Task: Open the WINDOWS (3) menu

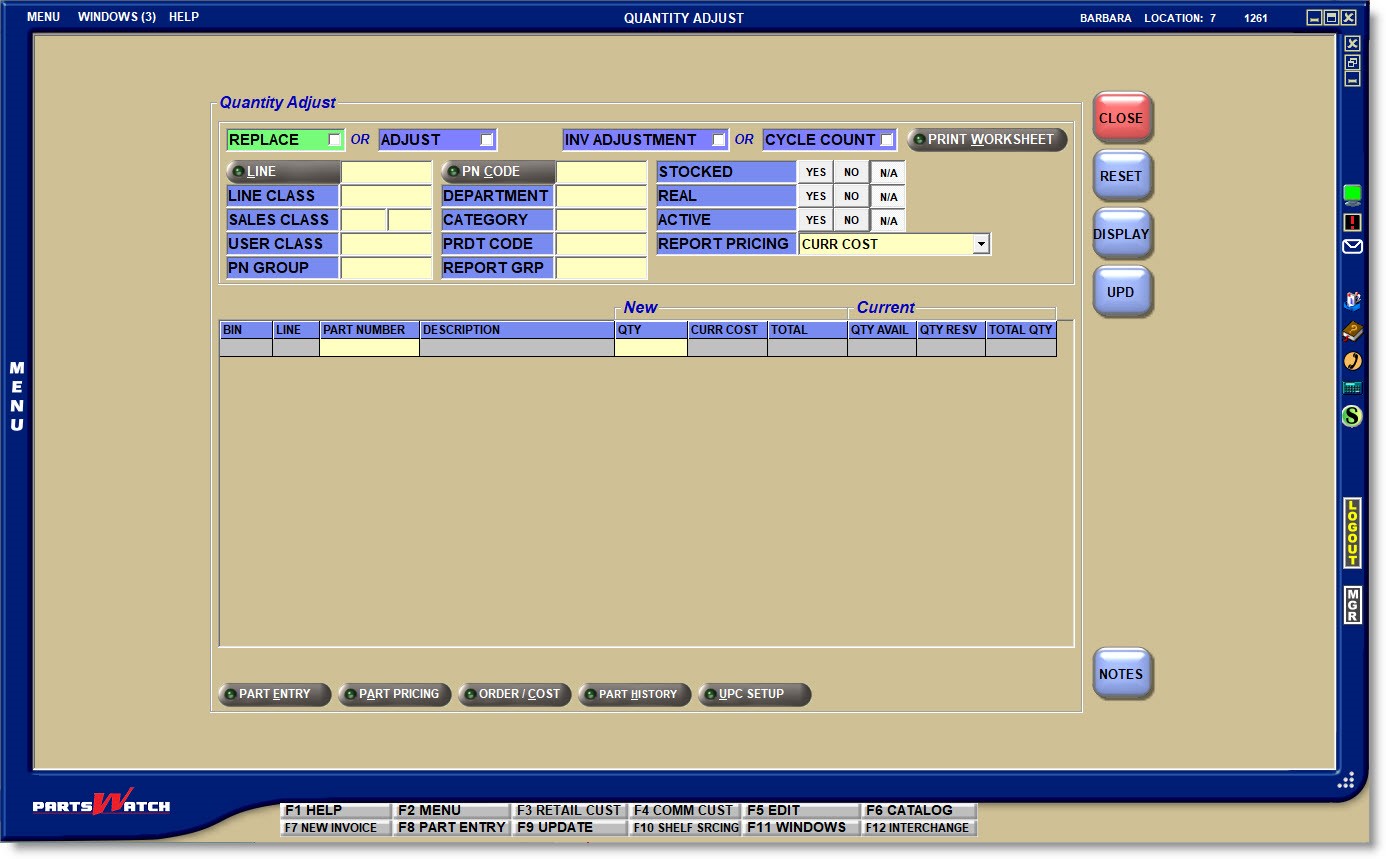Action: click(x=116, y=17)
